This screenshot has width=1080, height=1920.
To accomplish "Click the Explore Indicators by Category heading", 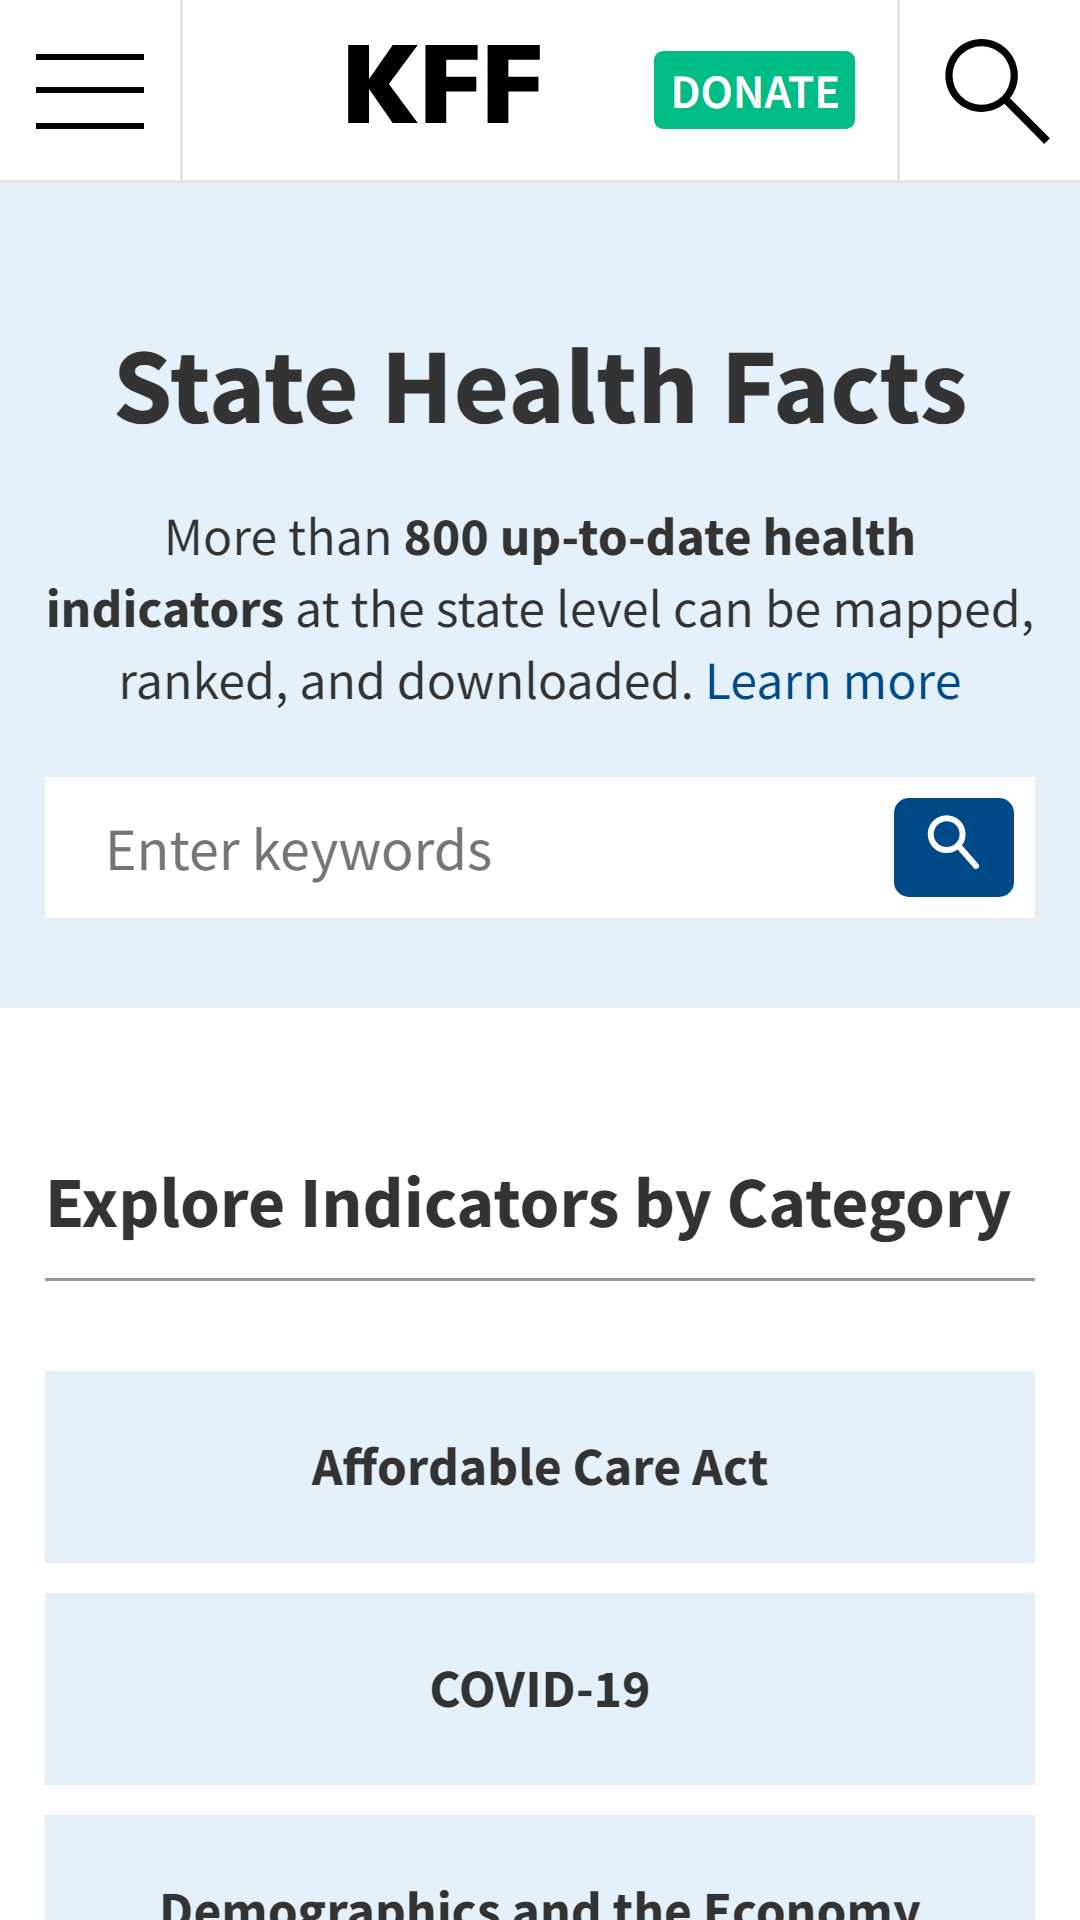I will (529, 1204).
